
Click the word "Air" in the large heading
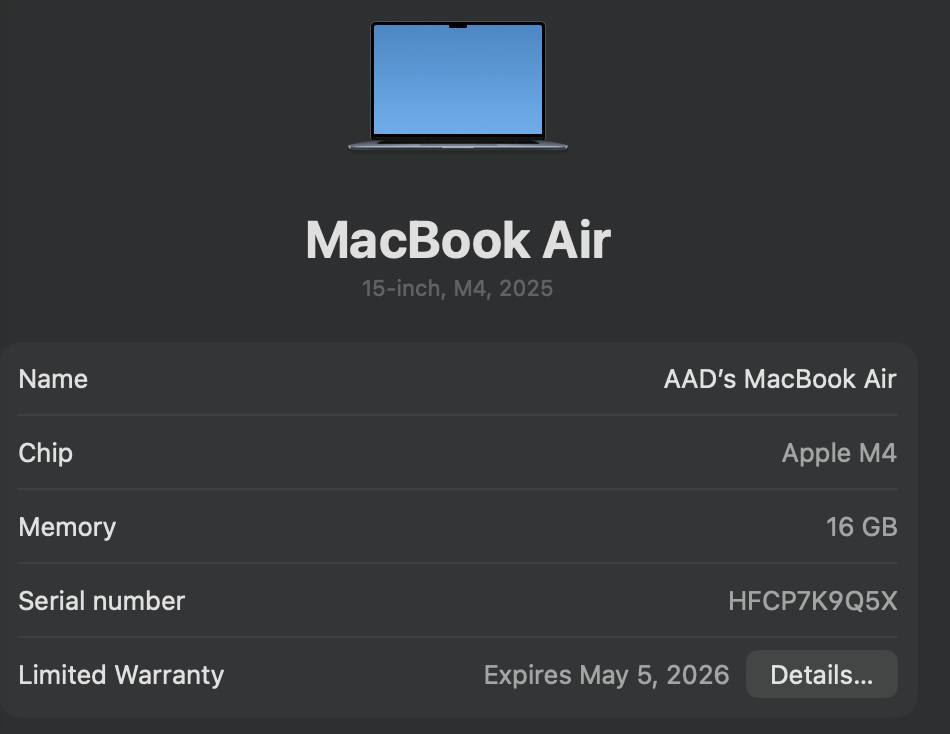576,241
